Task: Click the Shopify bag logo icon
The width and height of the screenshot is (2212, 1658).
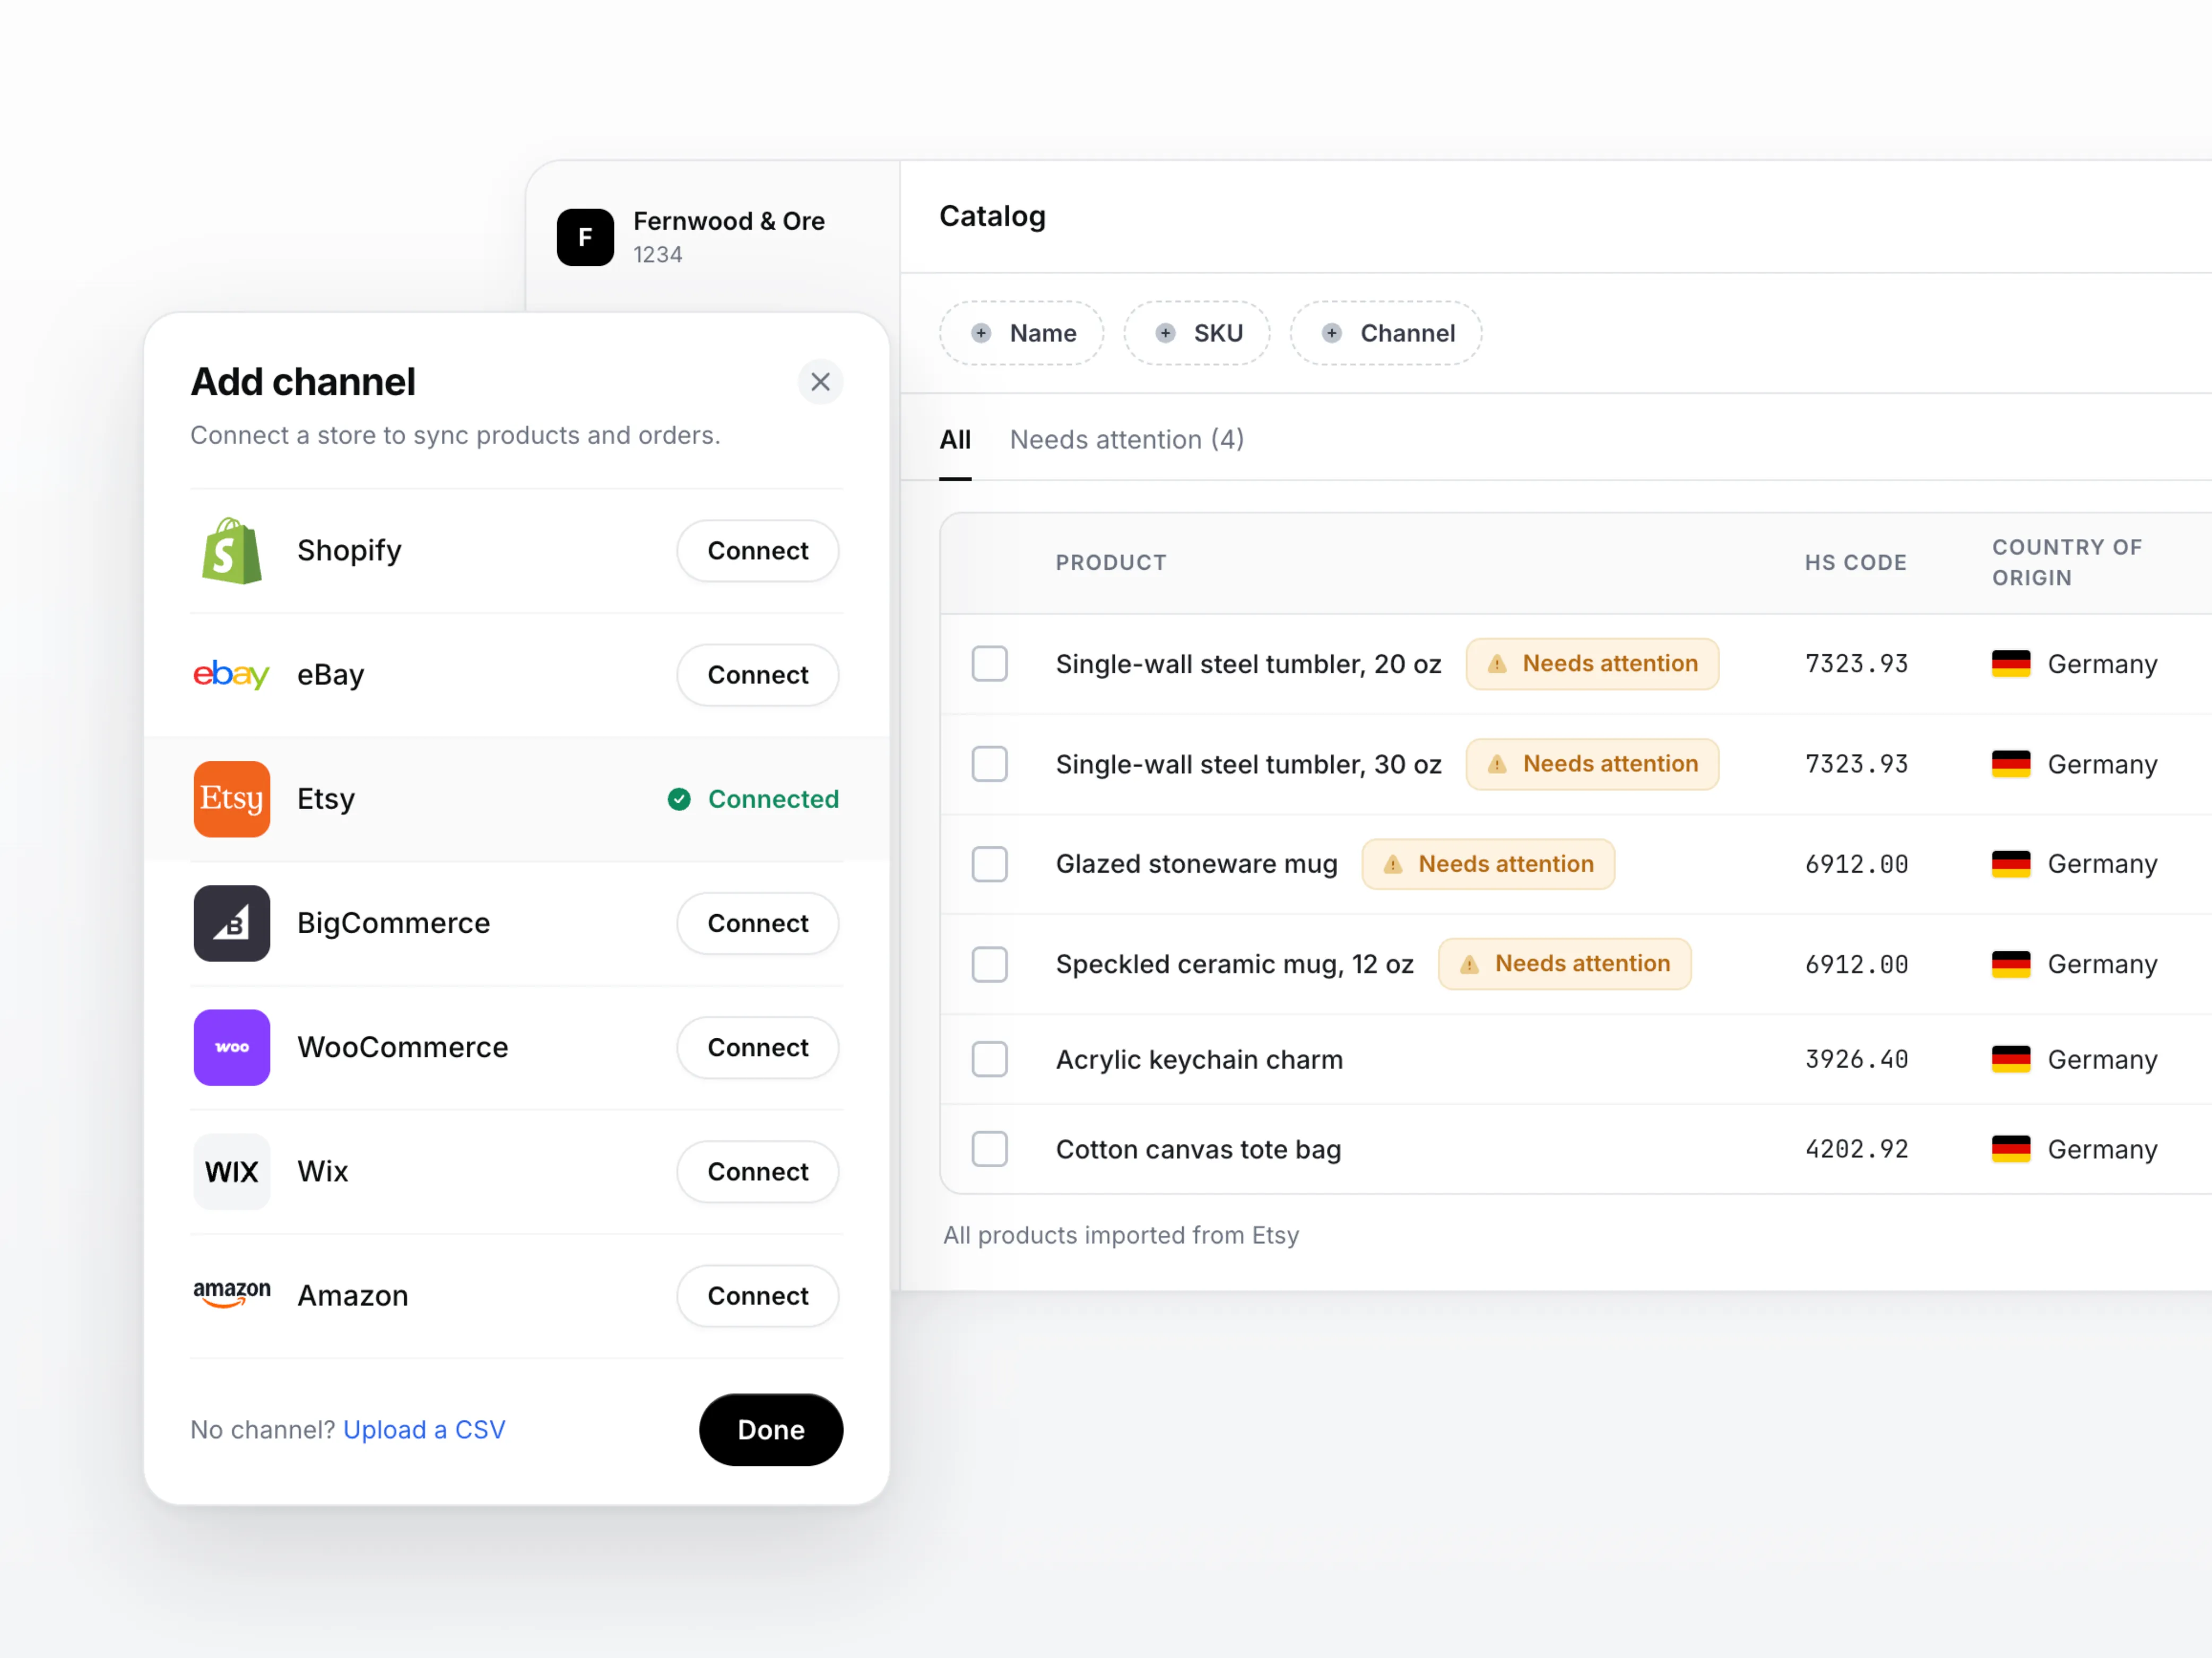Action: pos(231,551)
